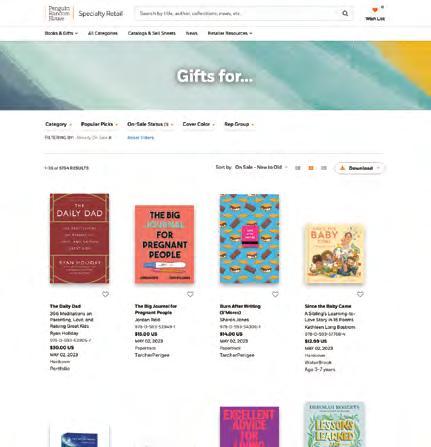Open the Cover Color filter dropdown
The width and height of the screenshot is (431, 447).
point(199,124)
